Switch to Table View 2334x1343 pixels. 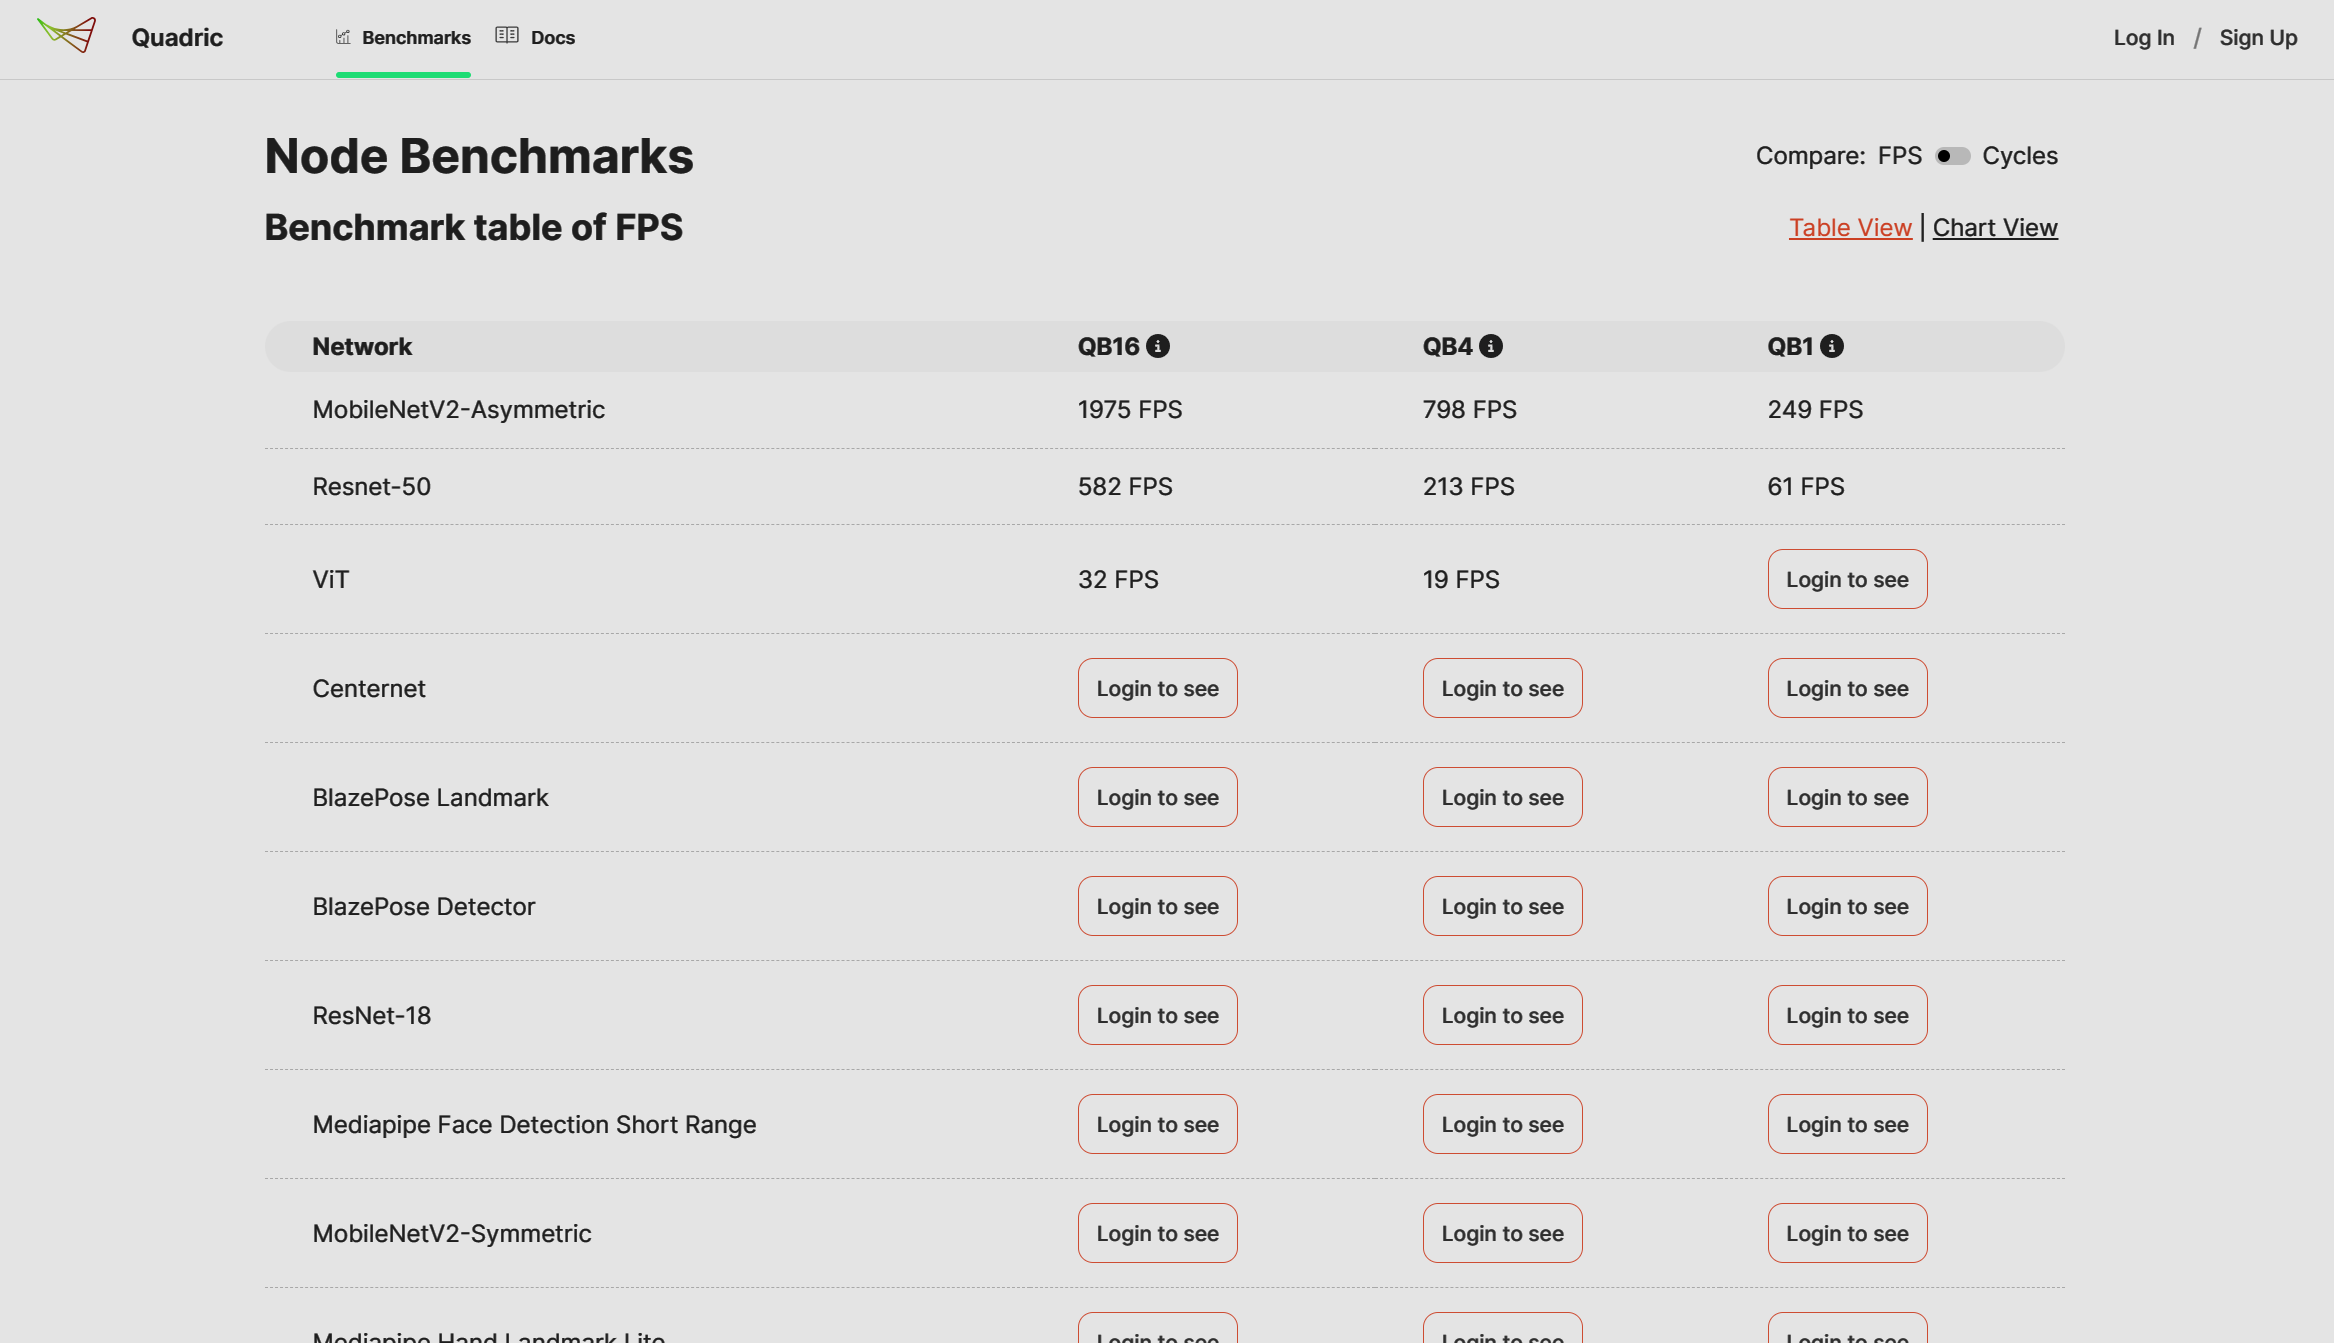(x=1850, y=227)
